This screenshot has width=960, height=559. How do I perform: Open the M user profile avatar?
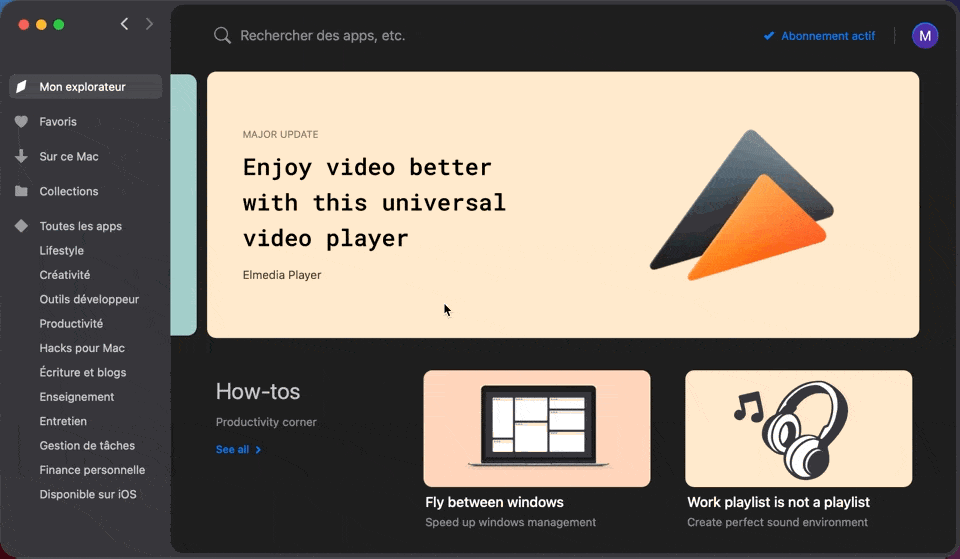(x=924, y=36)
